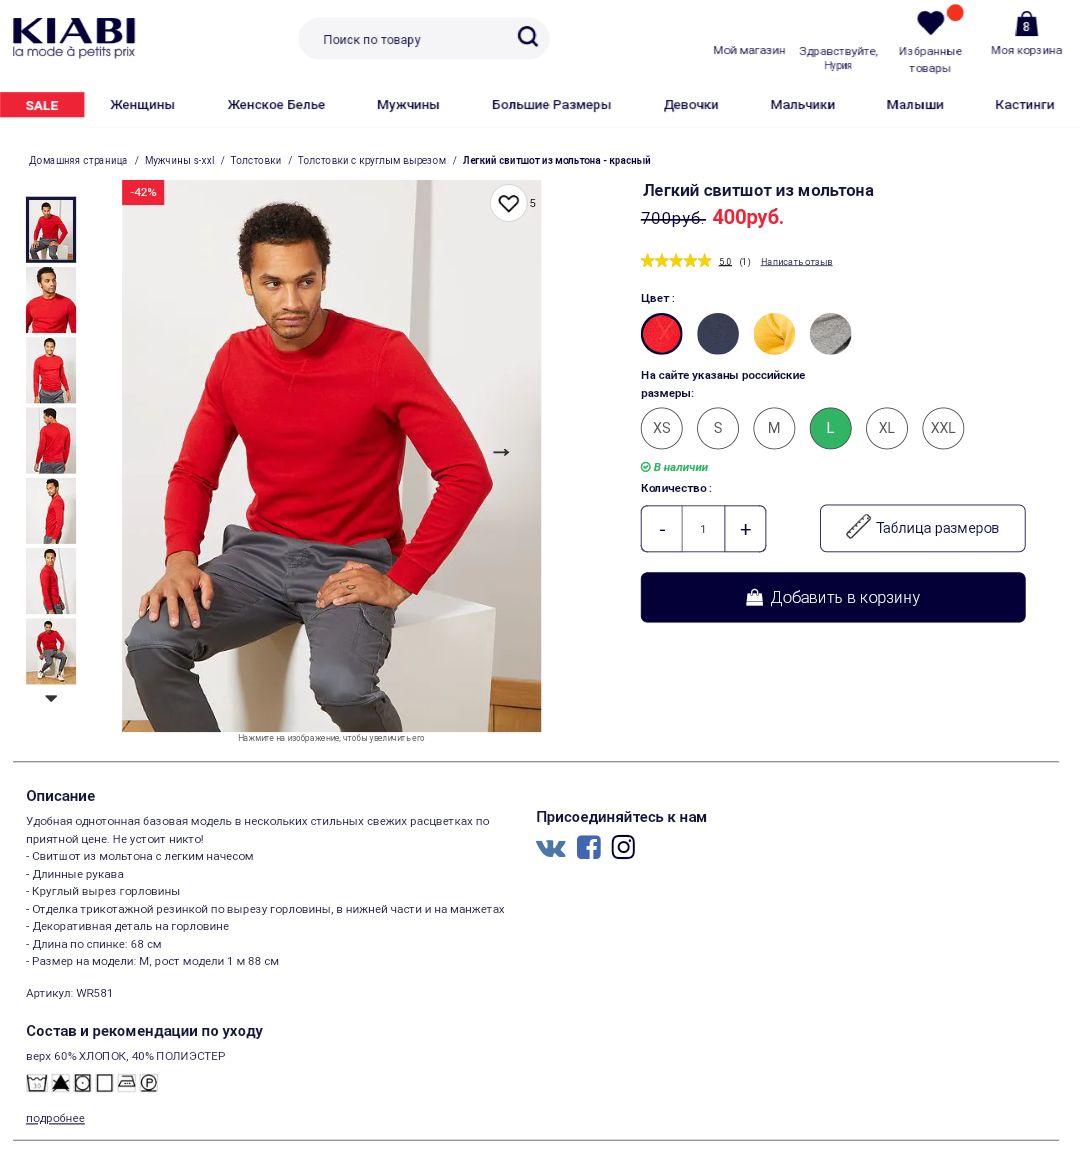Open the shopping bag cart icon
This screenshot has width=1080, height=1150.
(1026, 24)
